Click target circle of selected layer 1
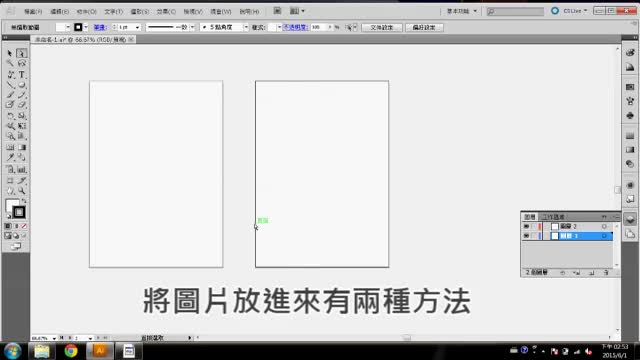 (604, 236)
